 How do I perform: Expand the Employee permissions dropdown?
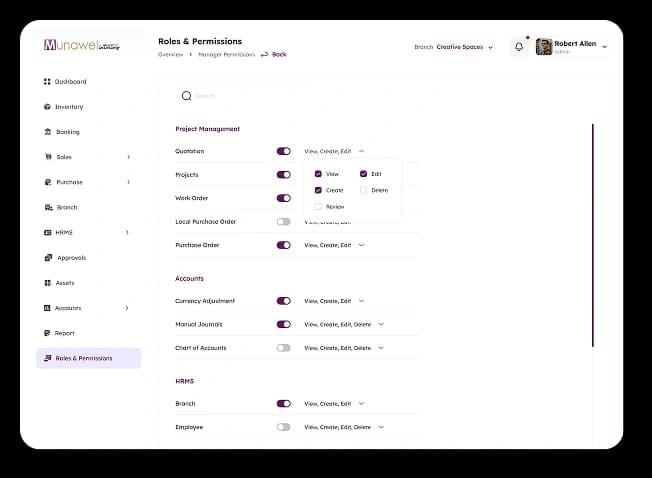pyautogui.click(x=381, y=427)
